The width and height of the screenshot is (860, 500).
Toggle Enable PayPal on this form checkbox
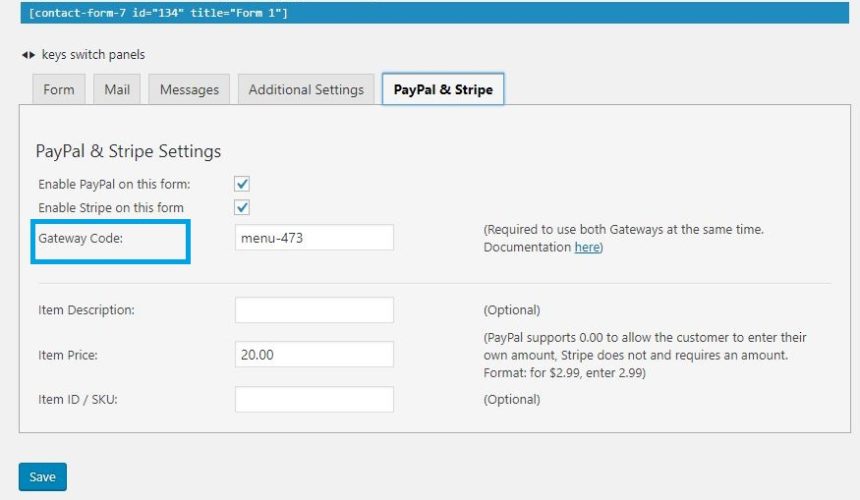click(242, 184)
